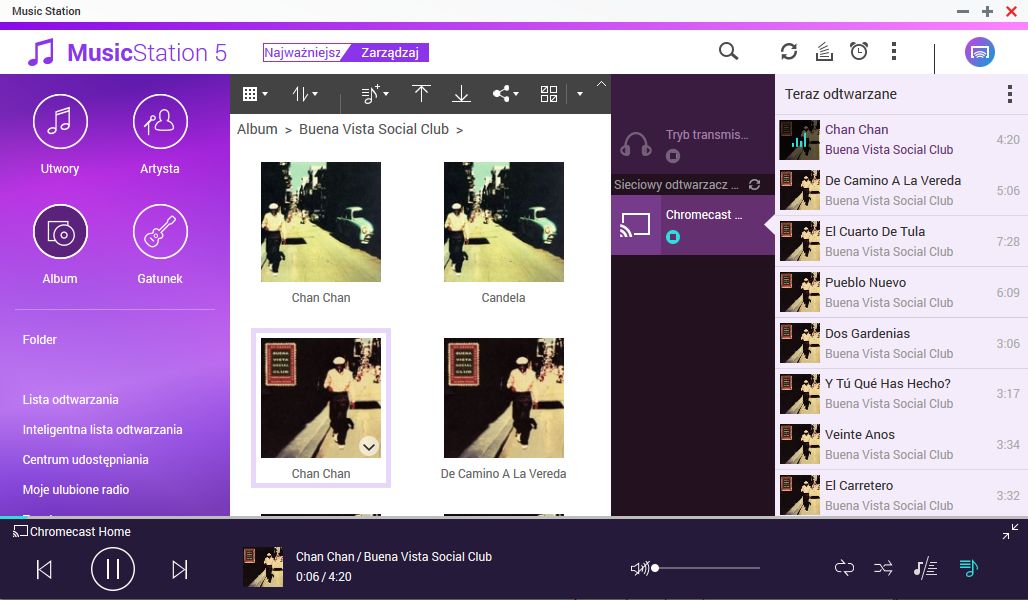Open the view mode grid dropdown
The width and height of the screenshot is (1028, 600).
(x=255, y=94)
